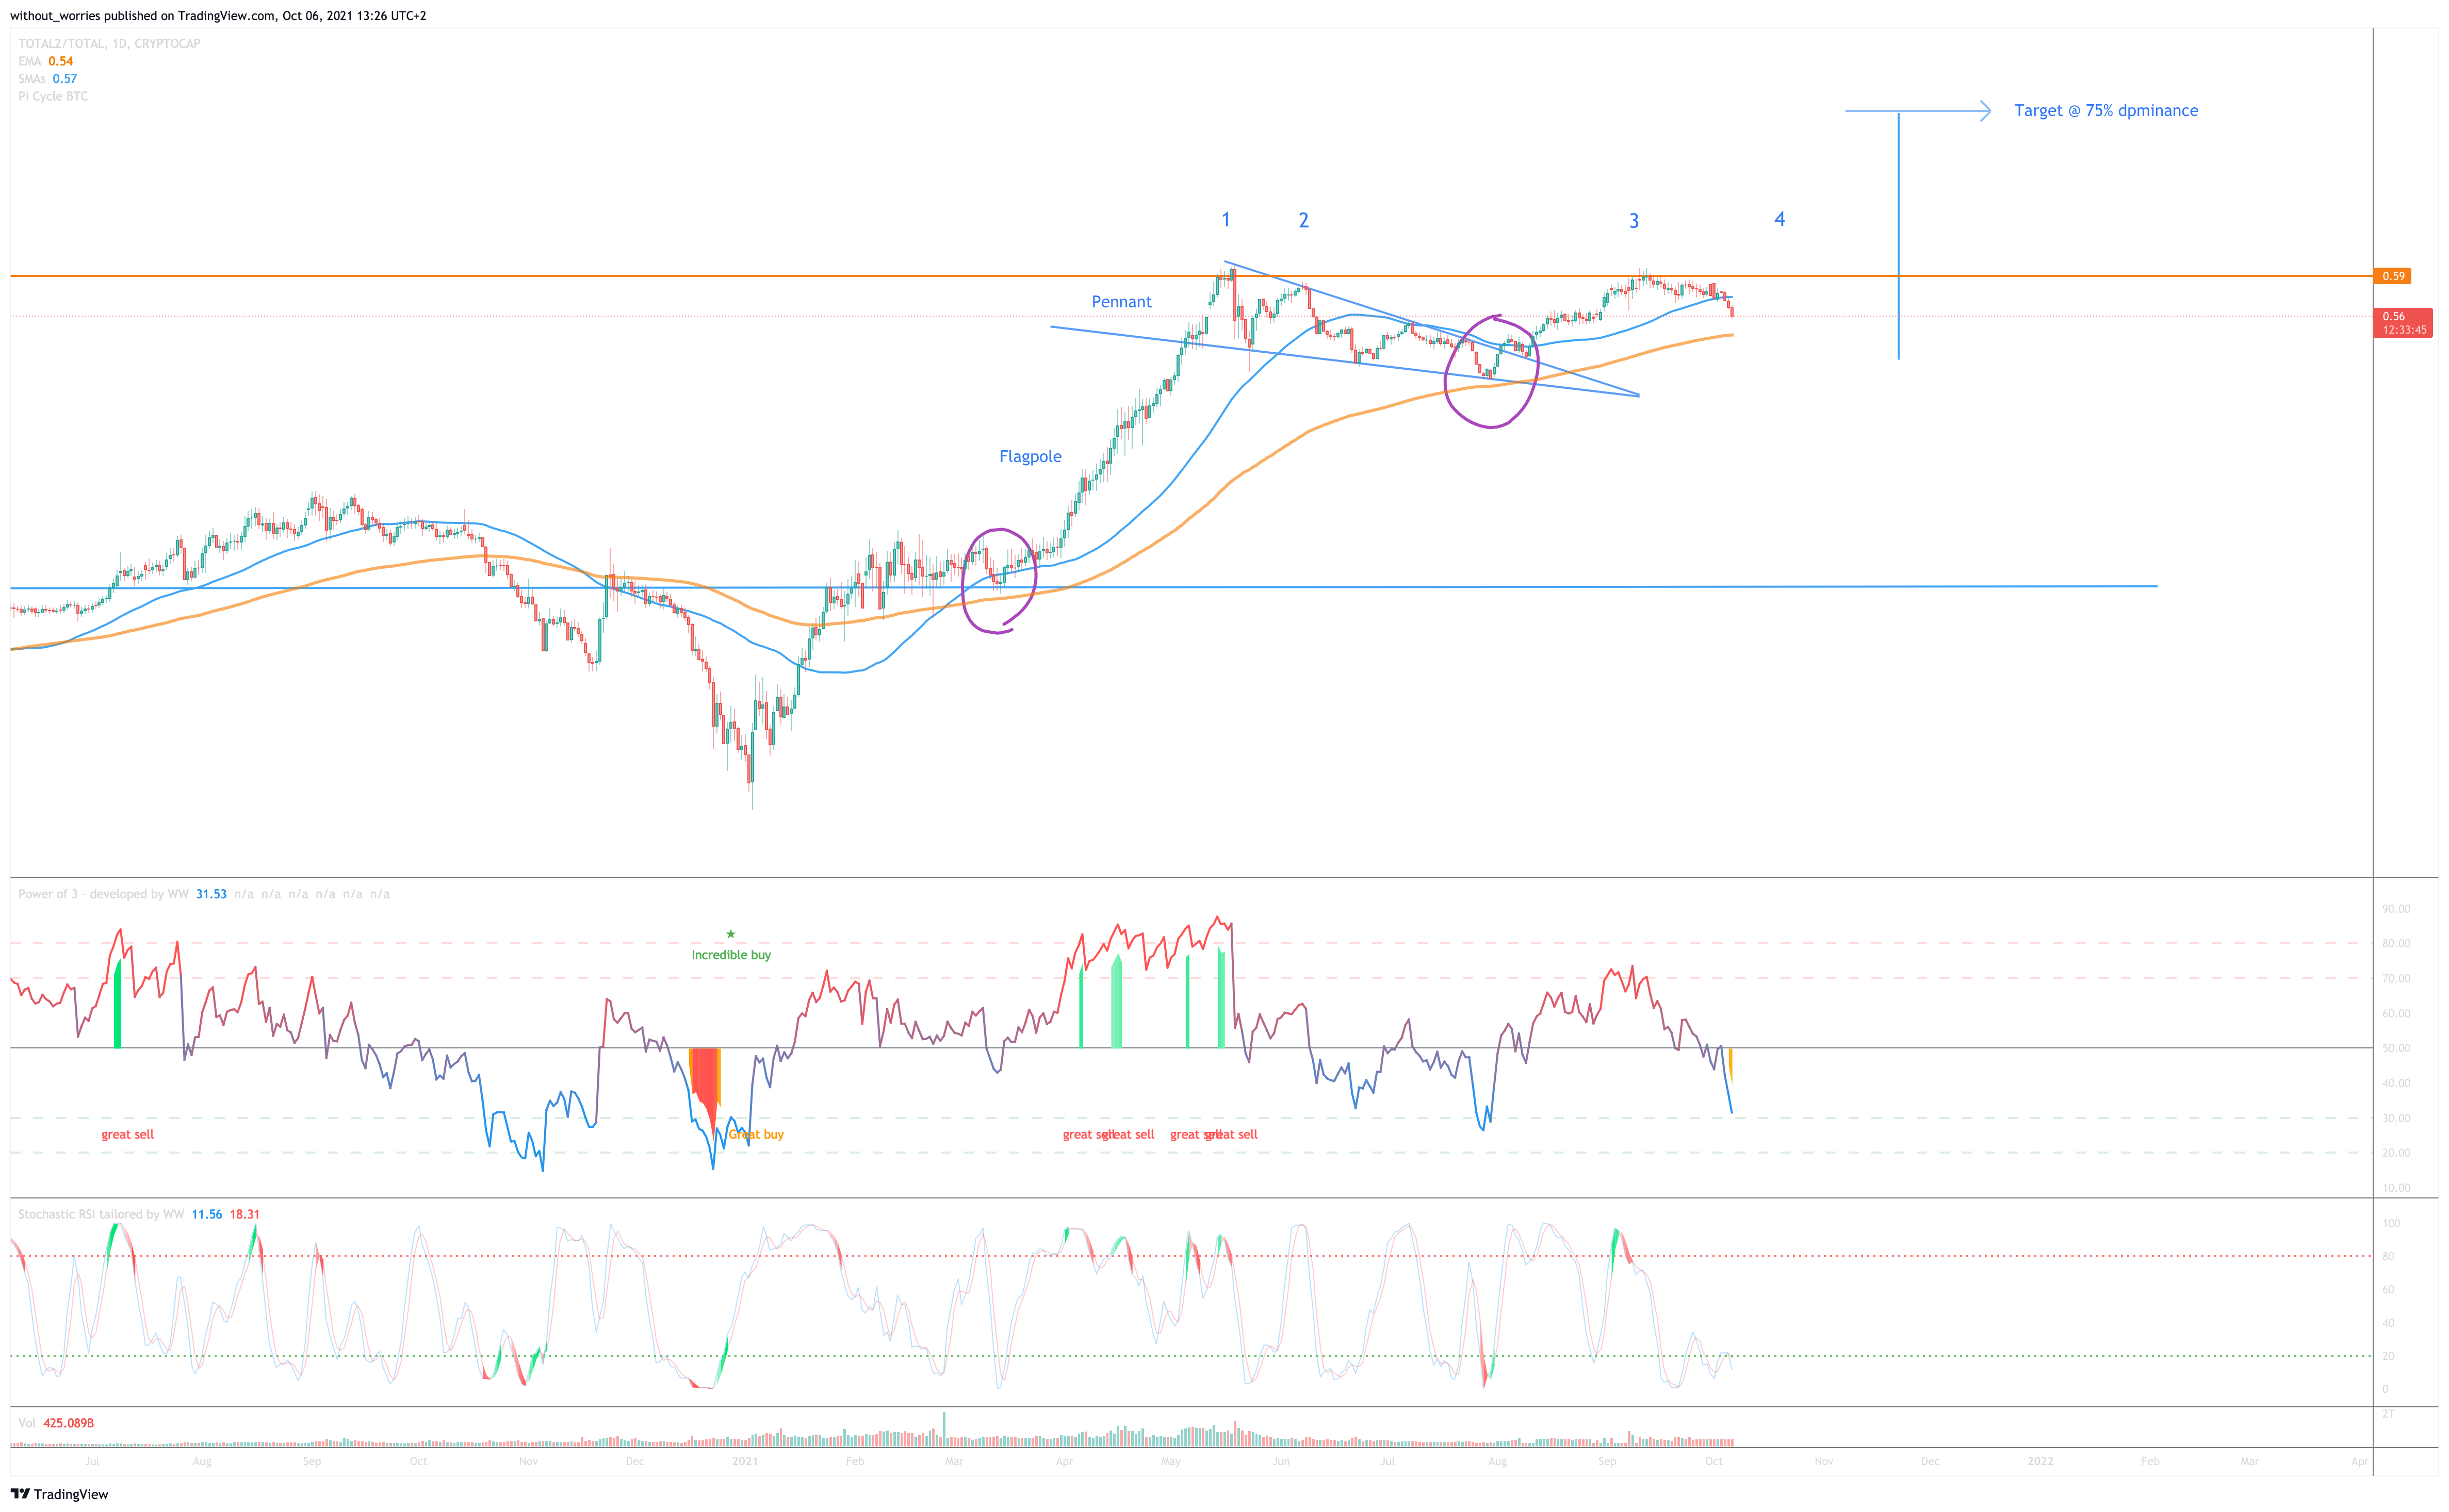Click the purple circle annotation near March
The height and width of the screenshot is (1512, 2449).
pos(999,581)
